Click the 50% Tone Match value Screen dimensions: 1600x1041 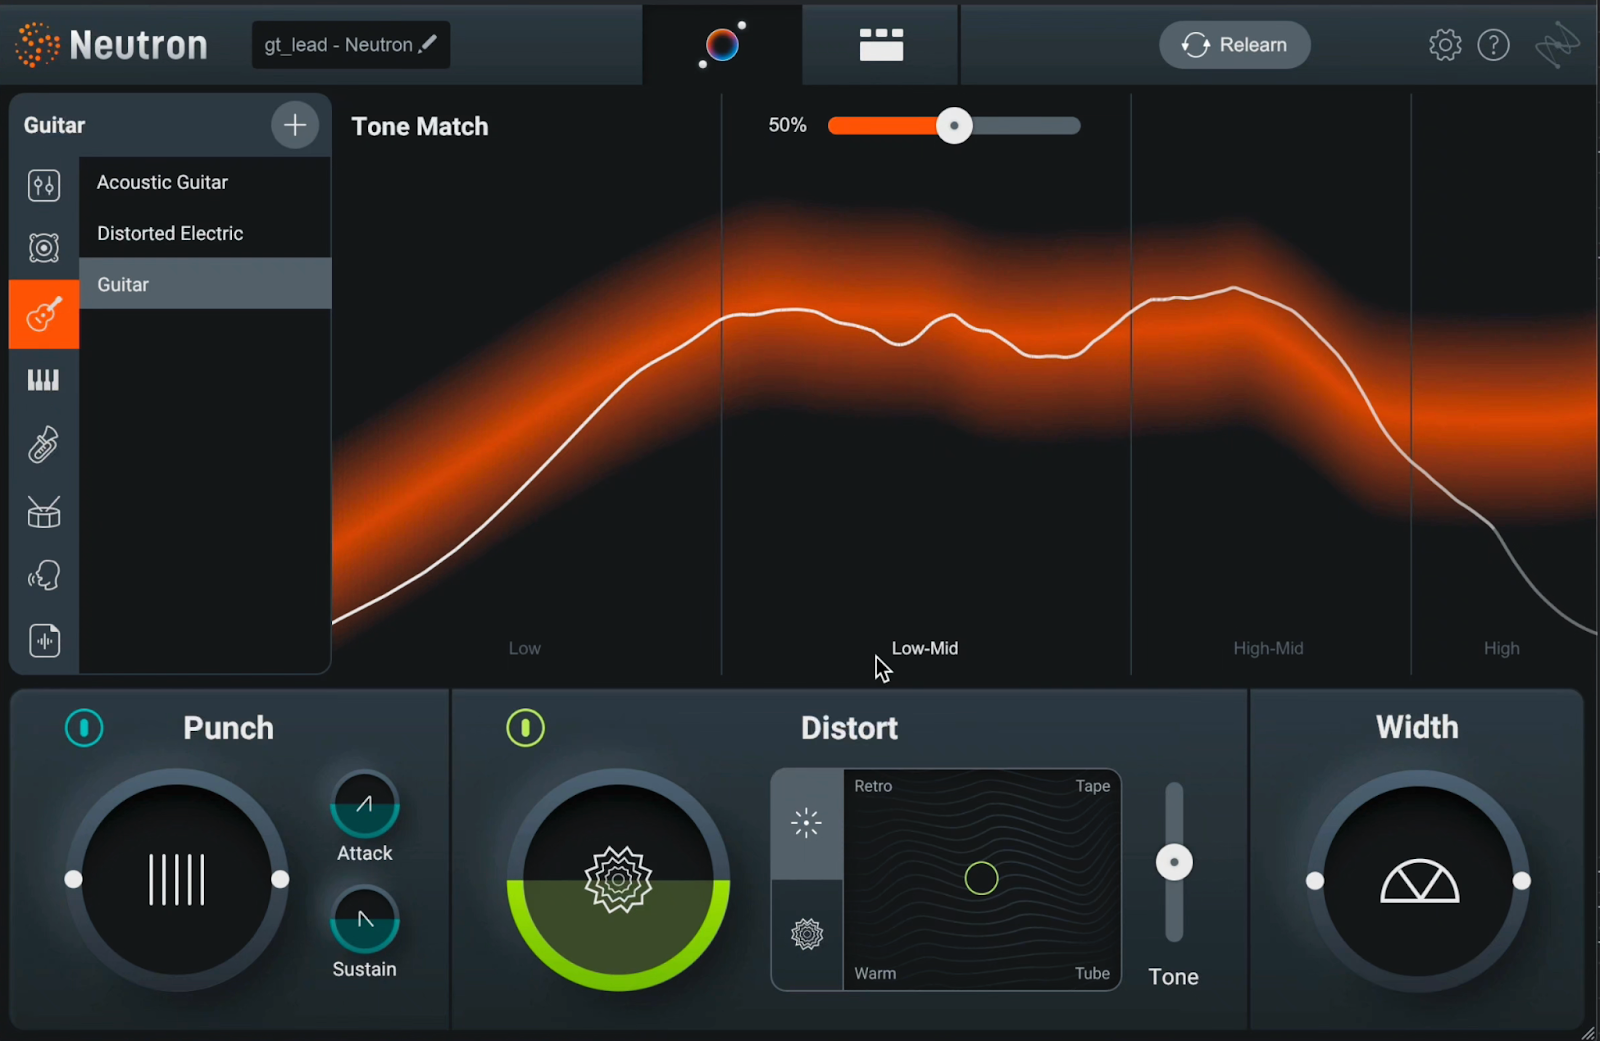pyautogui.click(x=787, y=125)
